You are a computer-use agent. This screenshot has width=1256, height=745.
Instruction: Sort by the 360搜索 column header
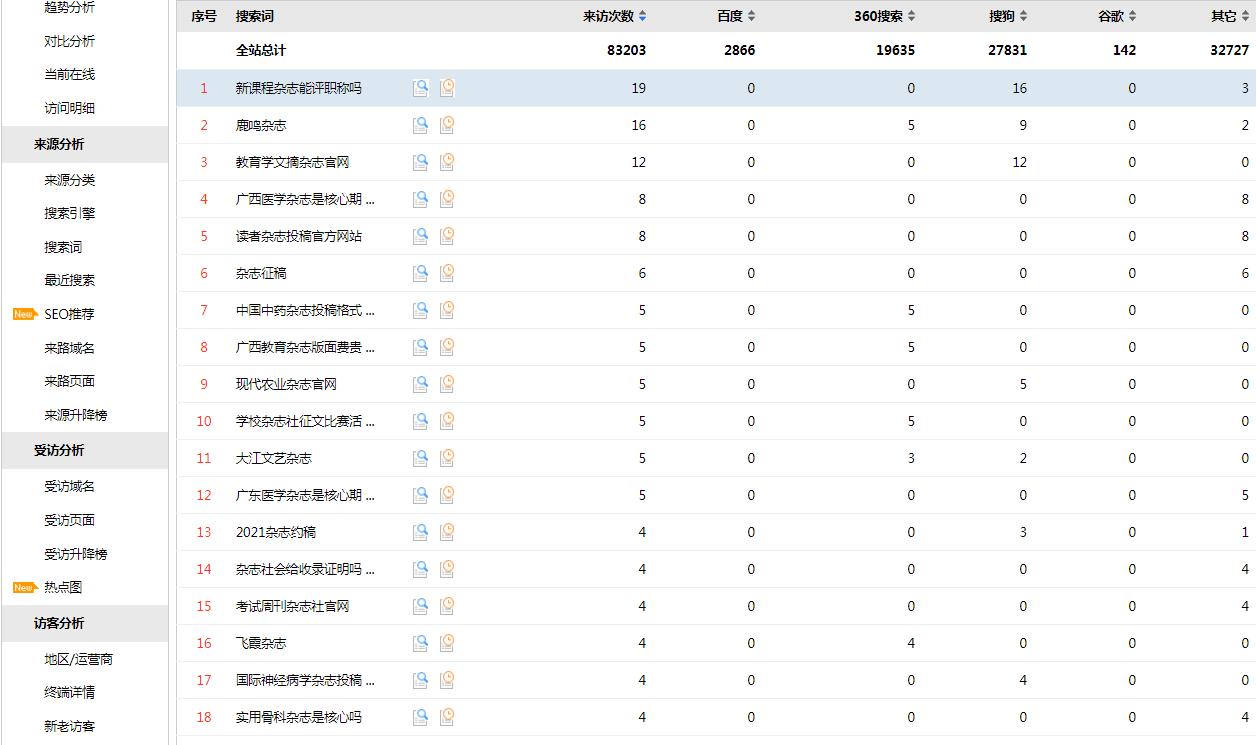click(884, 16)
